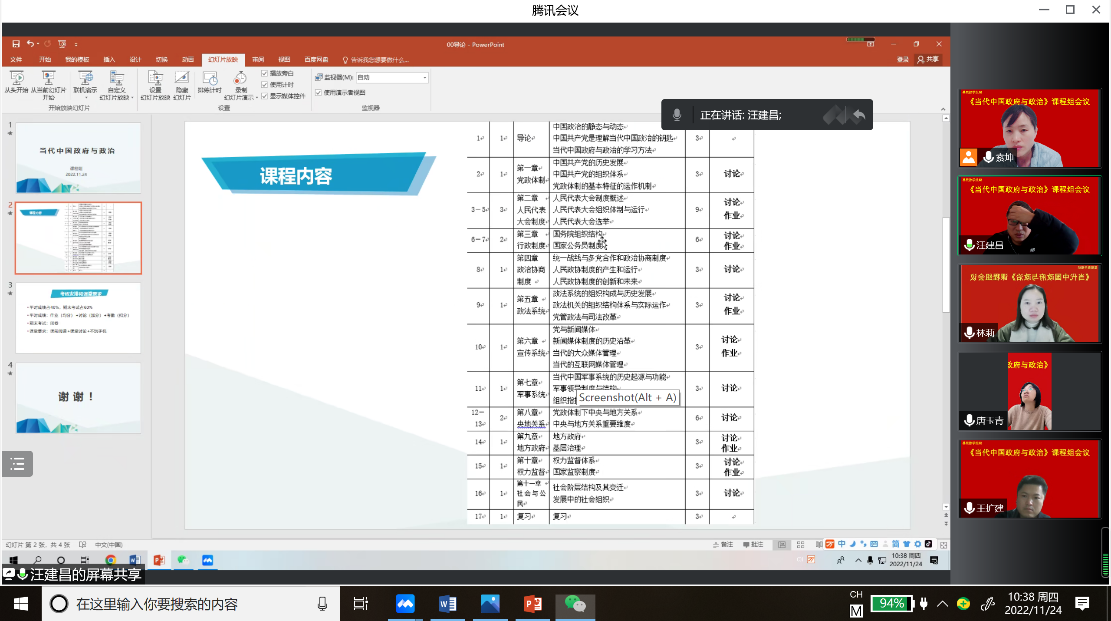The width and height of the screenshot is (1111, 621).
Task: Uncheck the 使用演示者视图 checkbox
Action: (x=318, y=92)
